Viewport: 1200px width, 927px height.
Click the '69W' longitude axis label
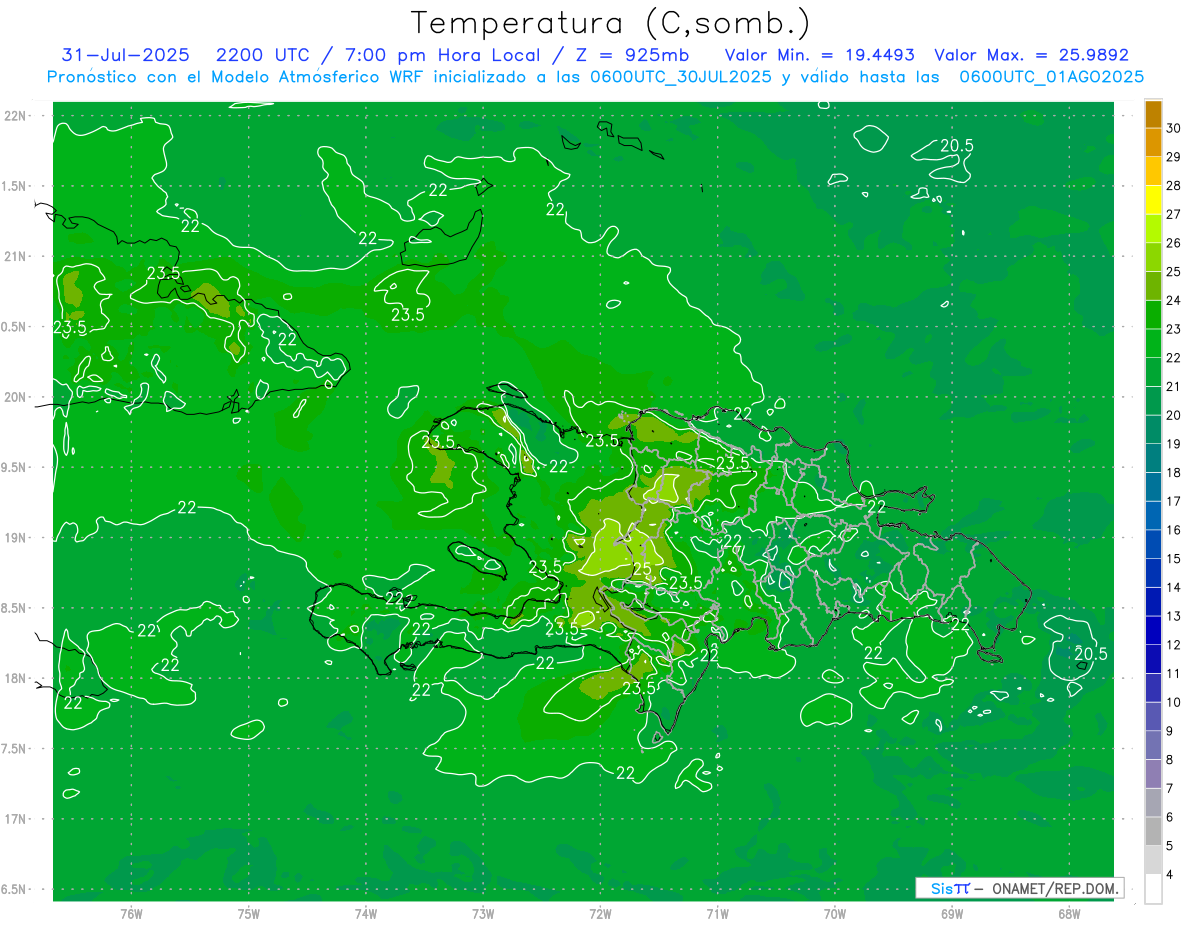pos(952,913)
